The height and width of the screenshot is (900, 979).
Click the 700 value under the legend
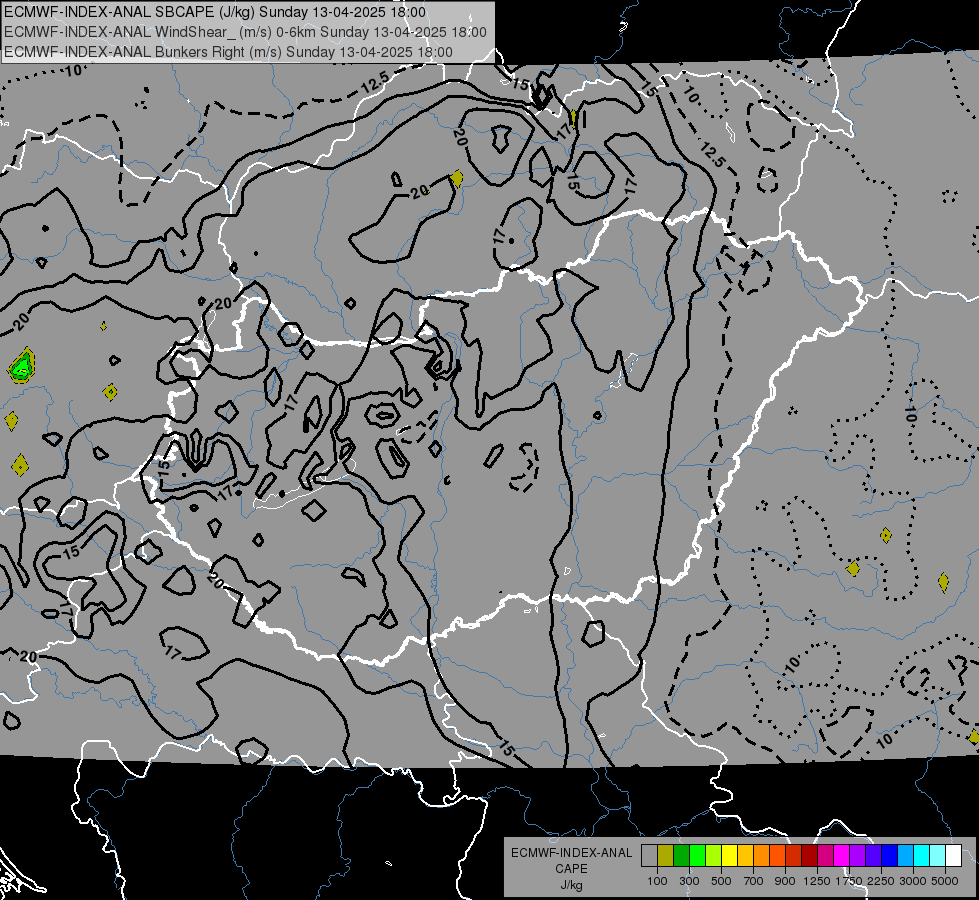[x=754, y=881]
